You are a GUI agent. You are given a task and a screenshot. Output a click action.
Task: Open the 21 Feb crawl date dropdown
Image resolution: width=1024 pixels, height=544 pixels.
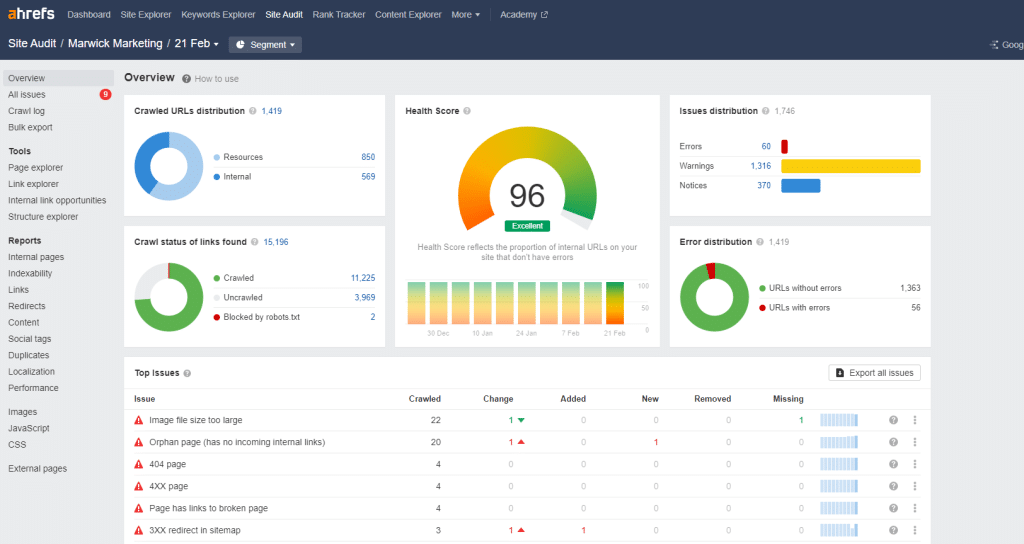tap(197, 44)
